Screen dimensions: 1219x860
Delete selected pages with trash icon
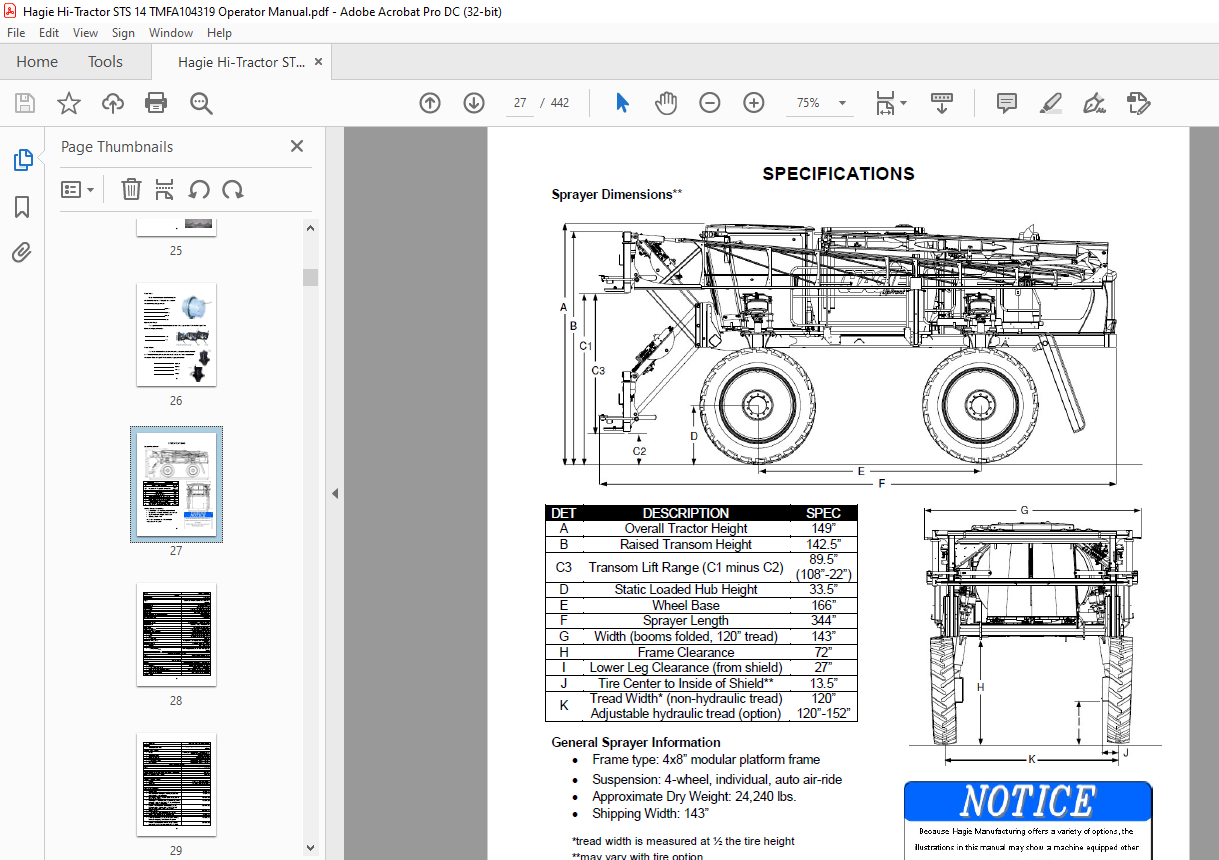tap(131, 189)
